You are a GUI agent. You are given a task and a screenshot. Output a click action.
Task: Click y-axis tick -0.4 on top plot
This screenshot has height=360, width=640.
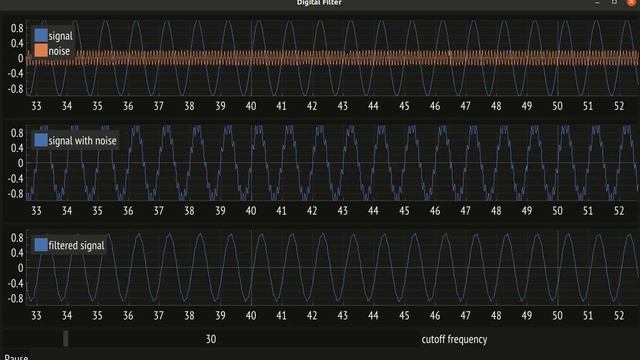(x=16, y=73)
